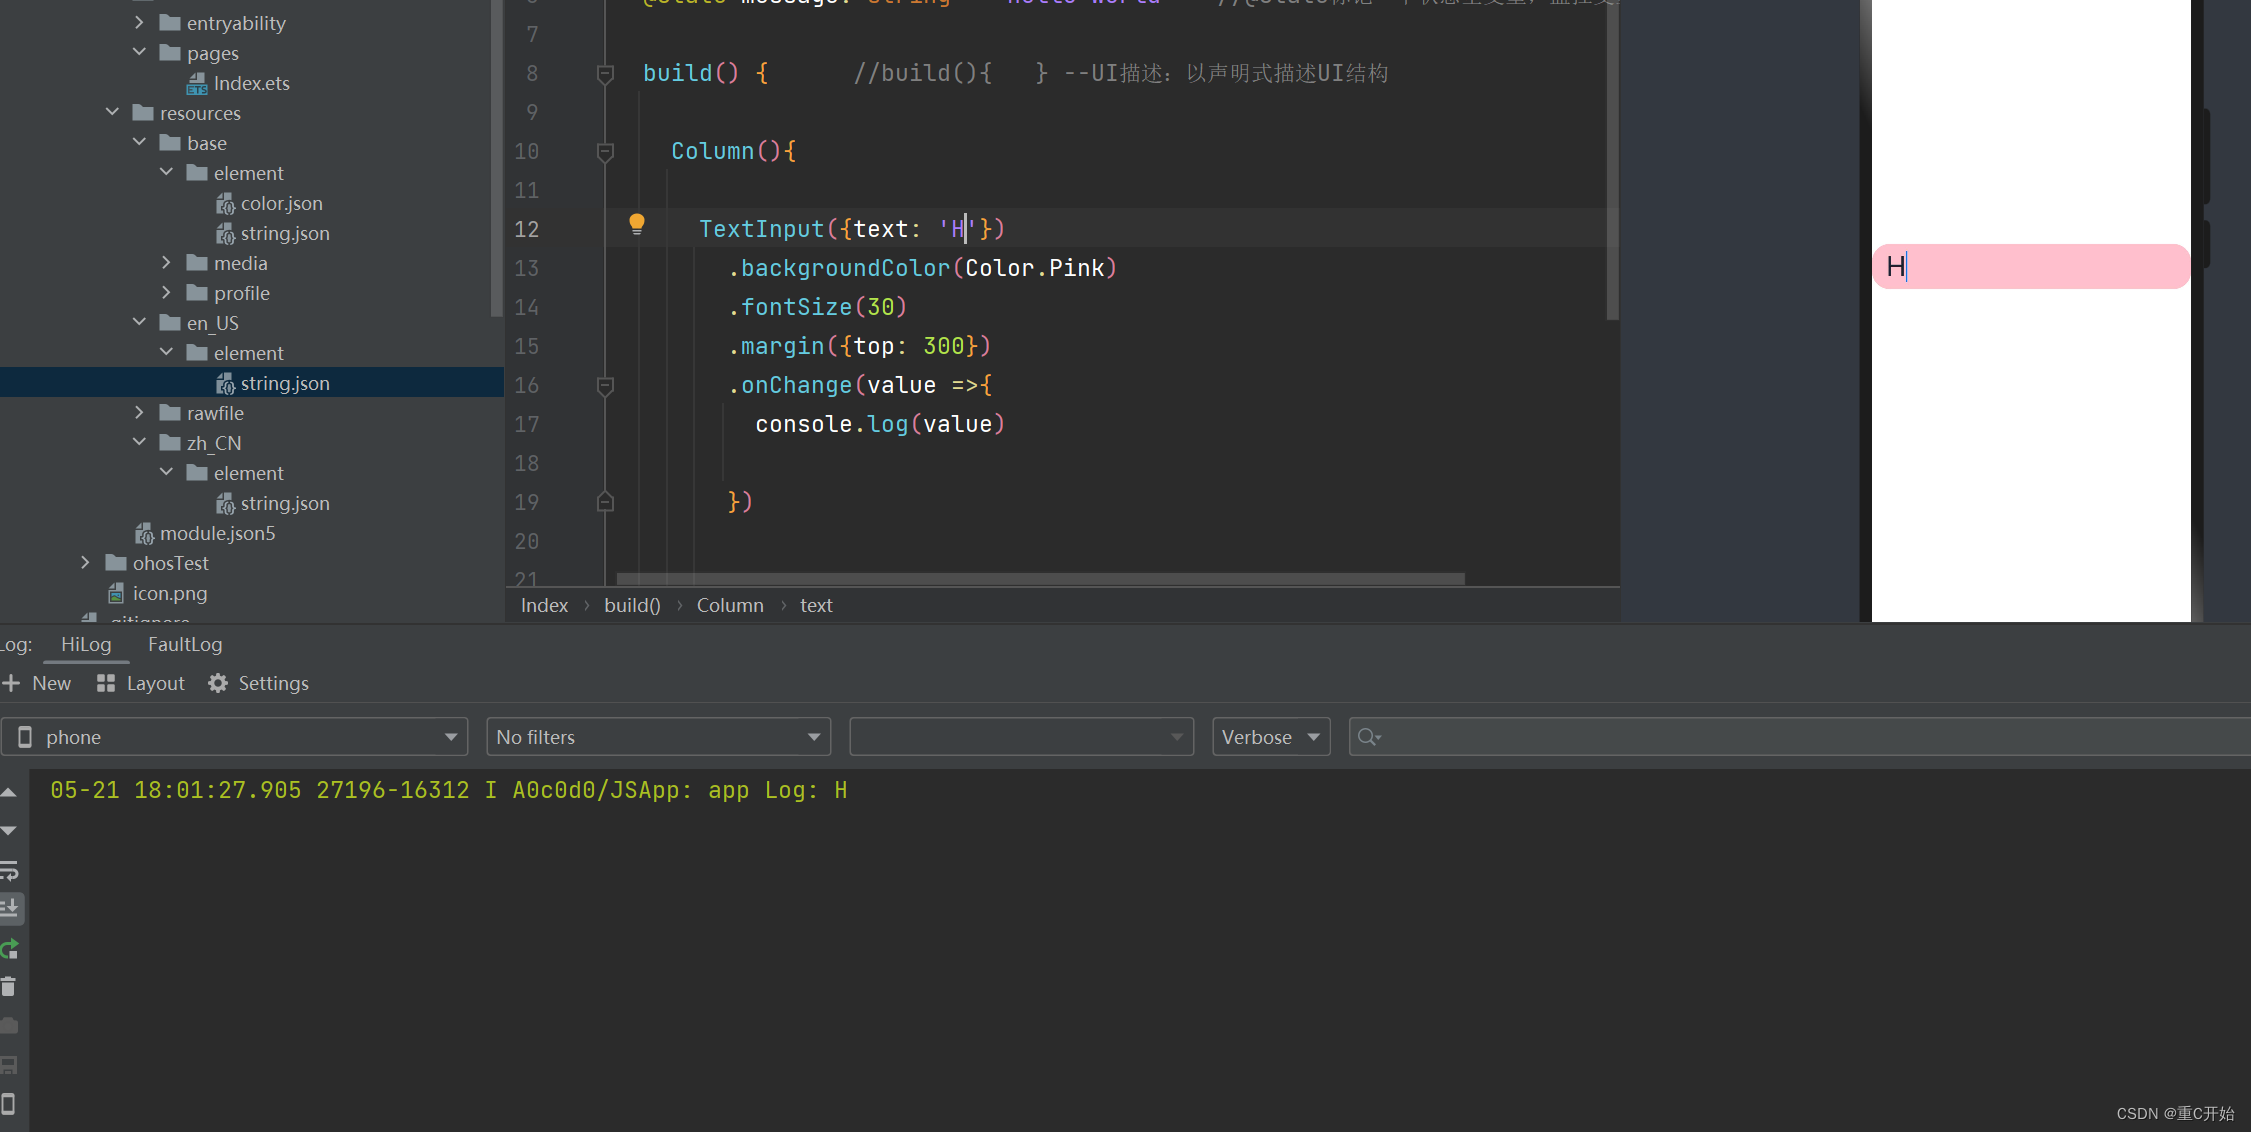This screenshot has width=2251, height=1132.
Task: Click the down arrow in log sidebar
Action: pos(9,831)
